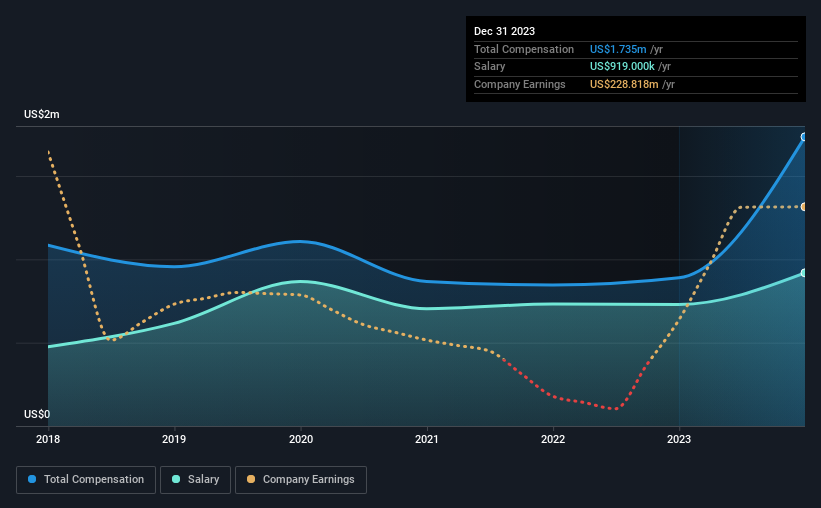This screenshot has width=821, height=508.
Task: Click the orange Company Earnings end-point marker
Action: (x=803, y=207)
